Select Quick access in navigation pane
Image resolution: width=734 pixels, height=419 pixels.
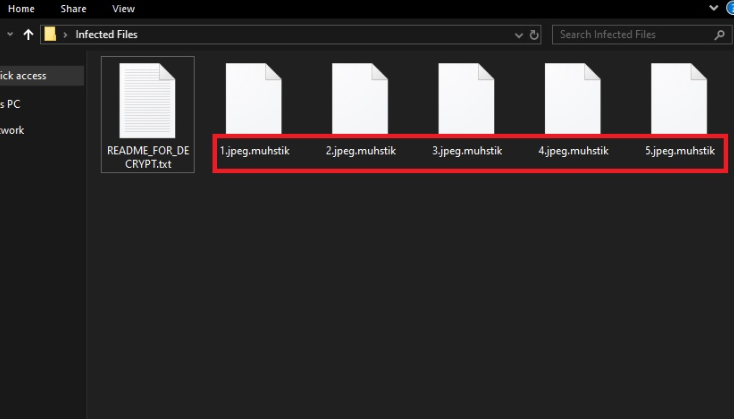41,76
